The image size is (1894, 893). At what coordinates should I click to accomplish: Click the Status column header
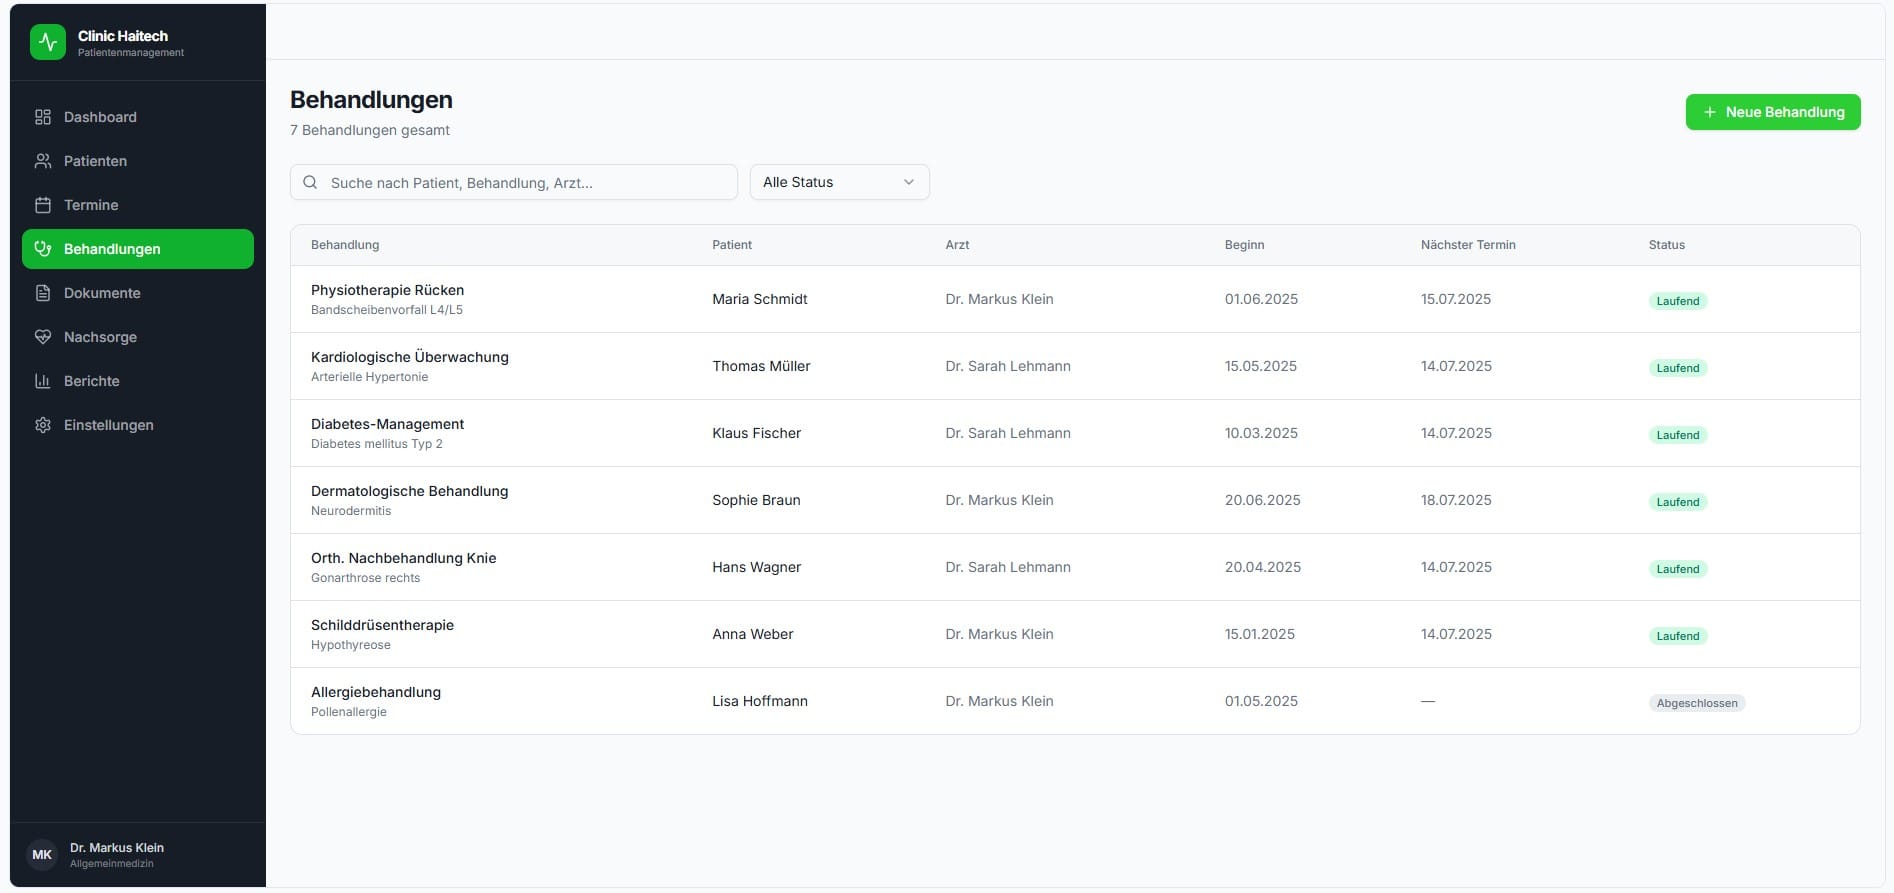click(1667, 245)
